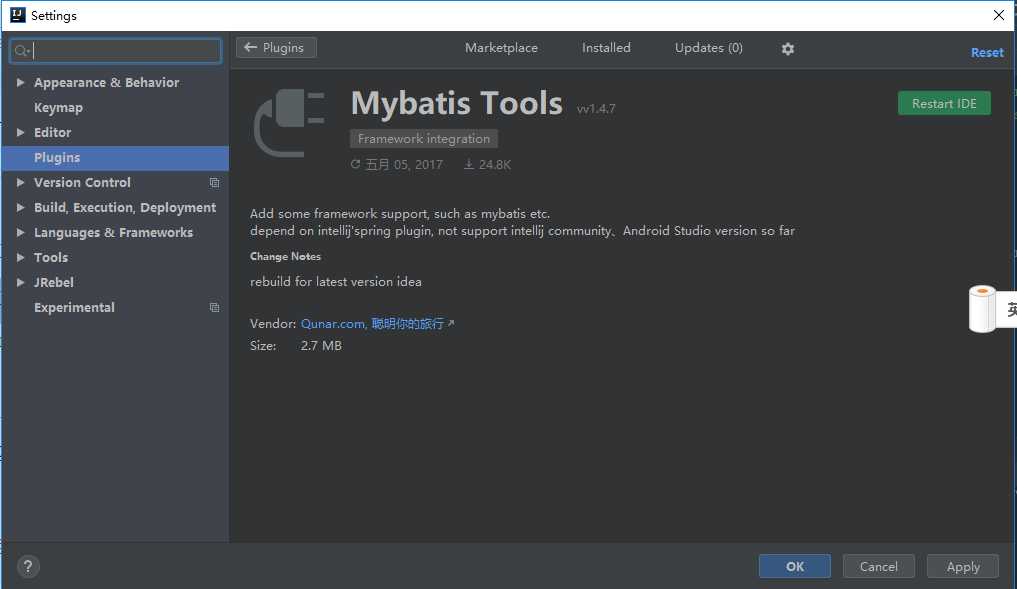Click the Restart IDE button
The height and width of the screenshot is (589, 1017).
pos(944,103)
